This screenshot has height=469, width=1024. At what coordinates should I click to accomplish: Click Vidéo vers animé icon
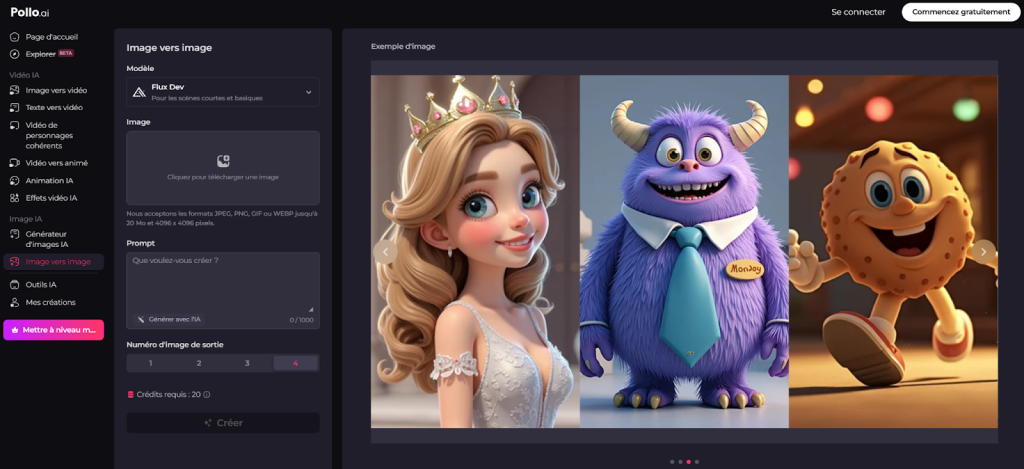tap(14, 163)
